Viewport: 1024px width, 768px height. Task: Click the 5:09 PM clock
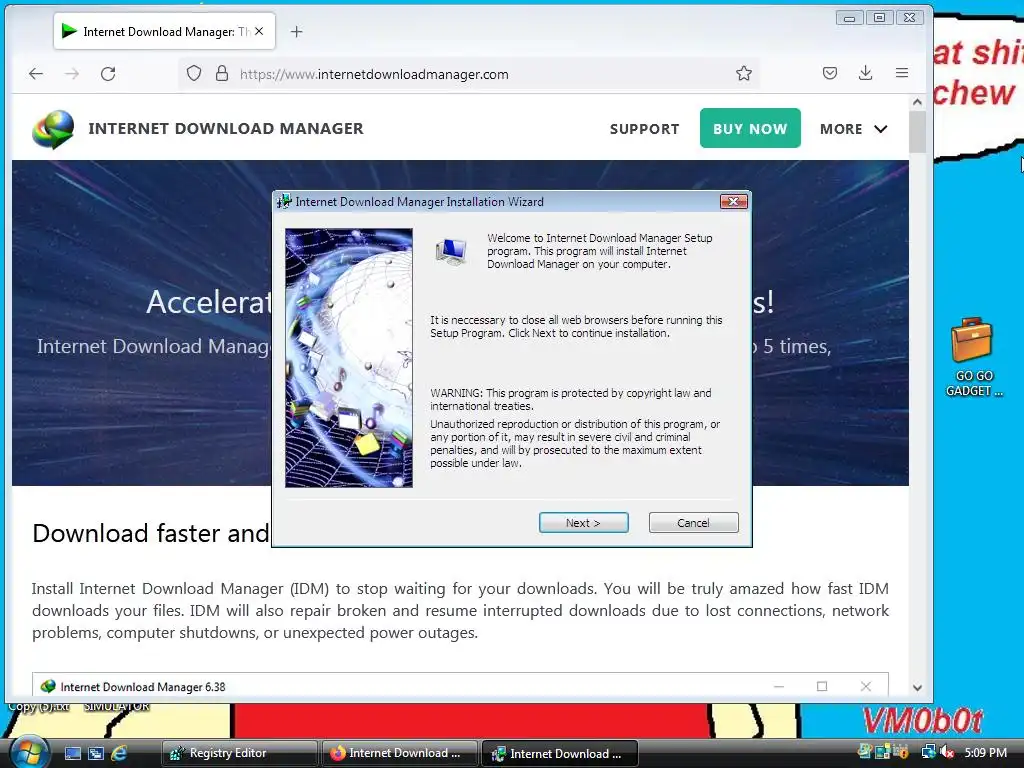(x=985, y=752)
